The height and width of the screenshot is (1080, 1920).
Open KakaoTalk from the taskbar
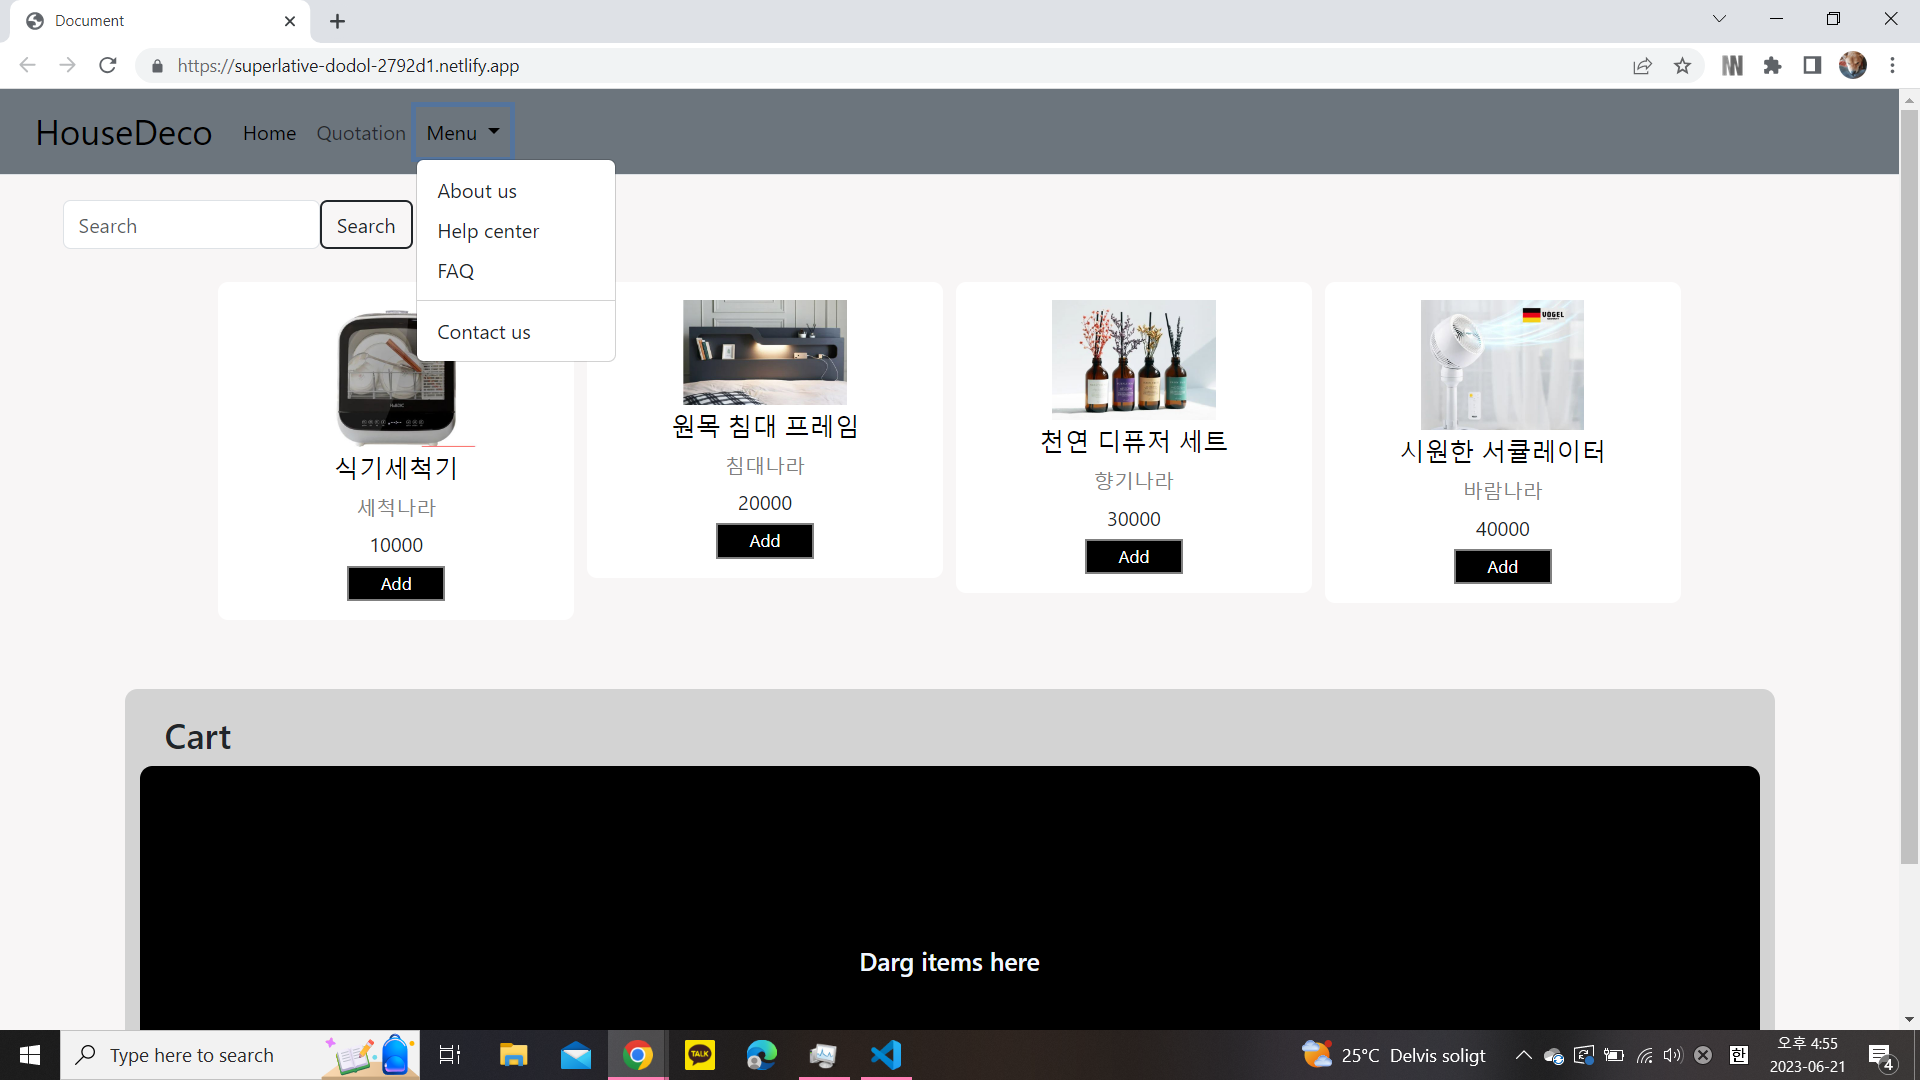(x=700, y=1054)
